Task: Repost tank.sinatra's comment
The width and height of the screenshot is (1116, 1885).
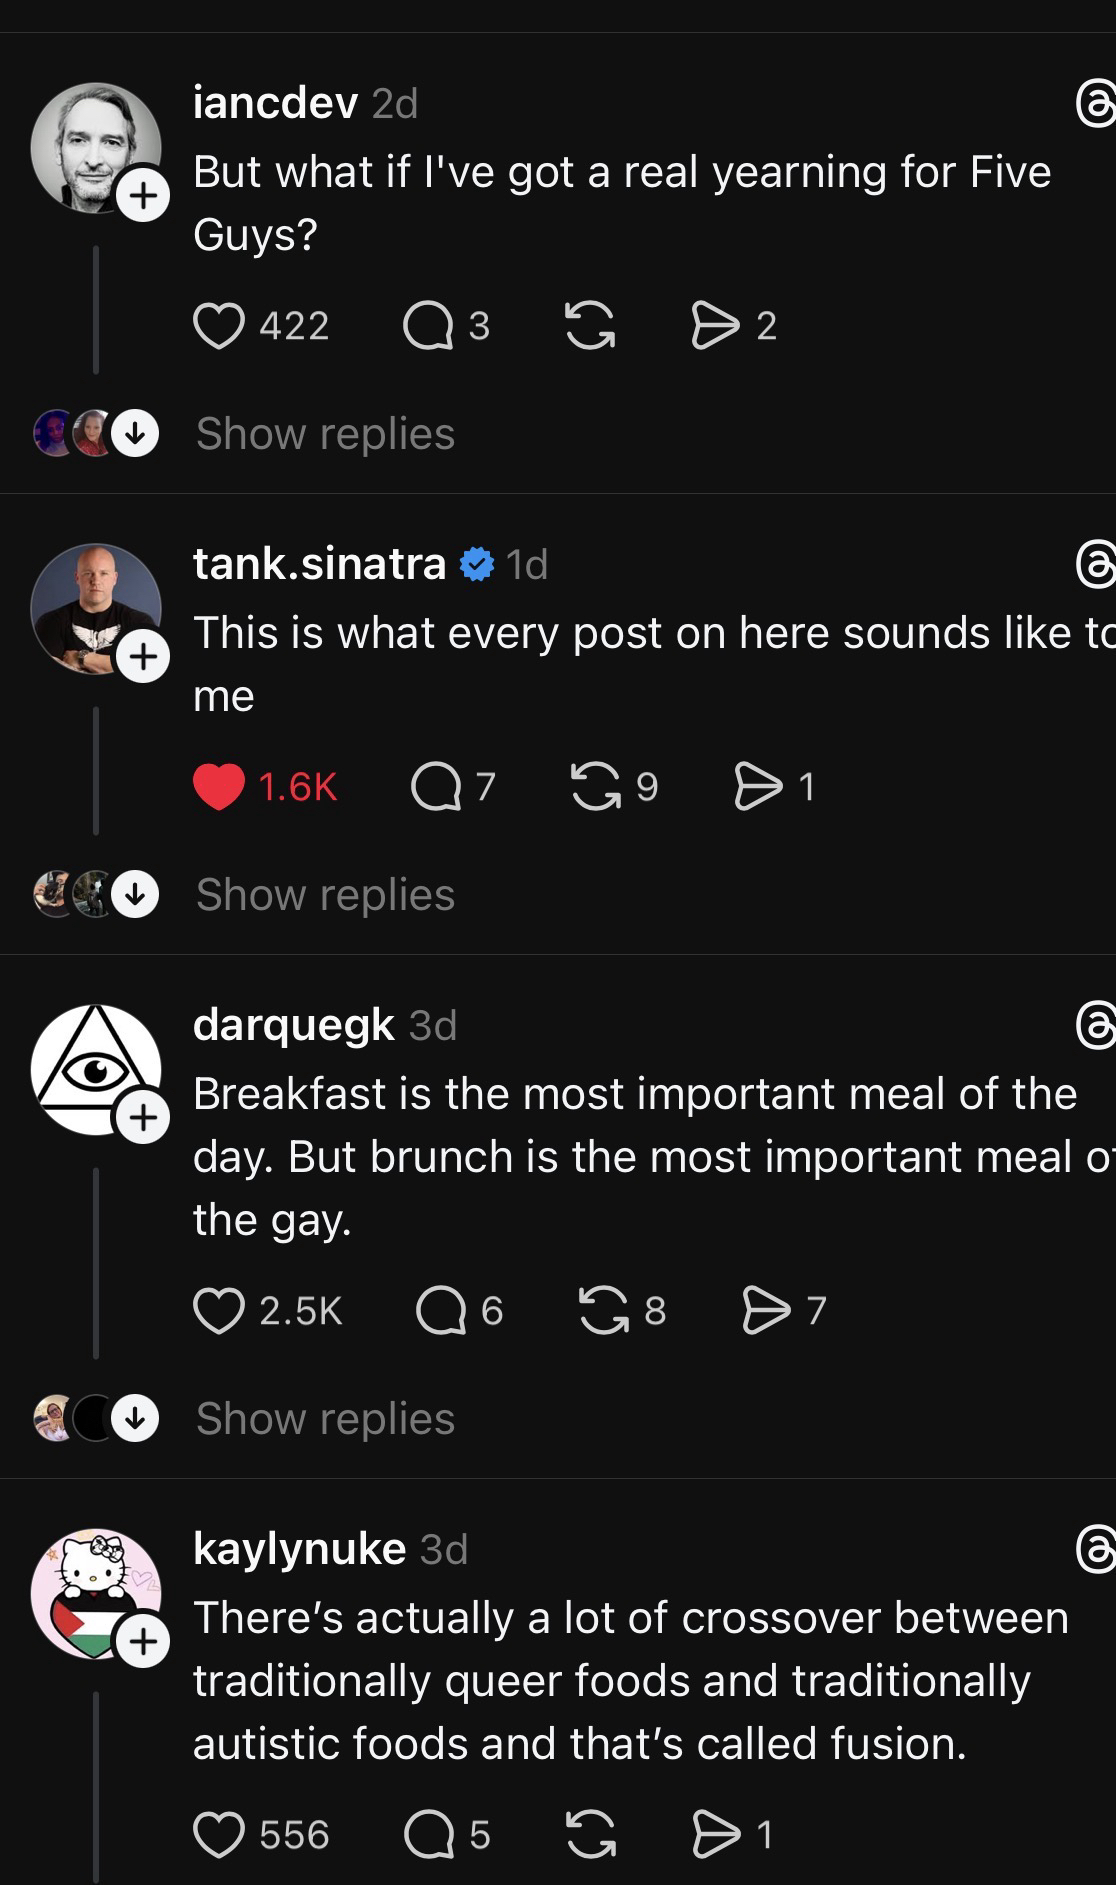Action: [x=595, y=787]
